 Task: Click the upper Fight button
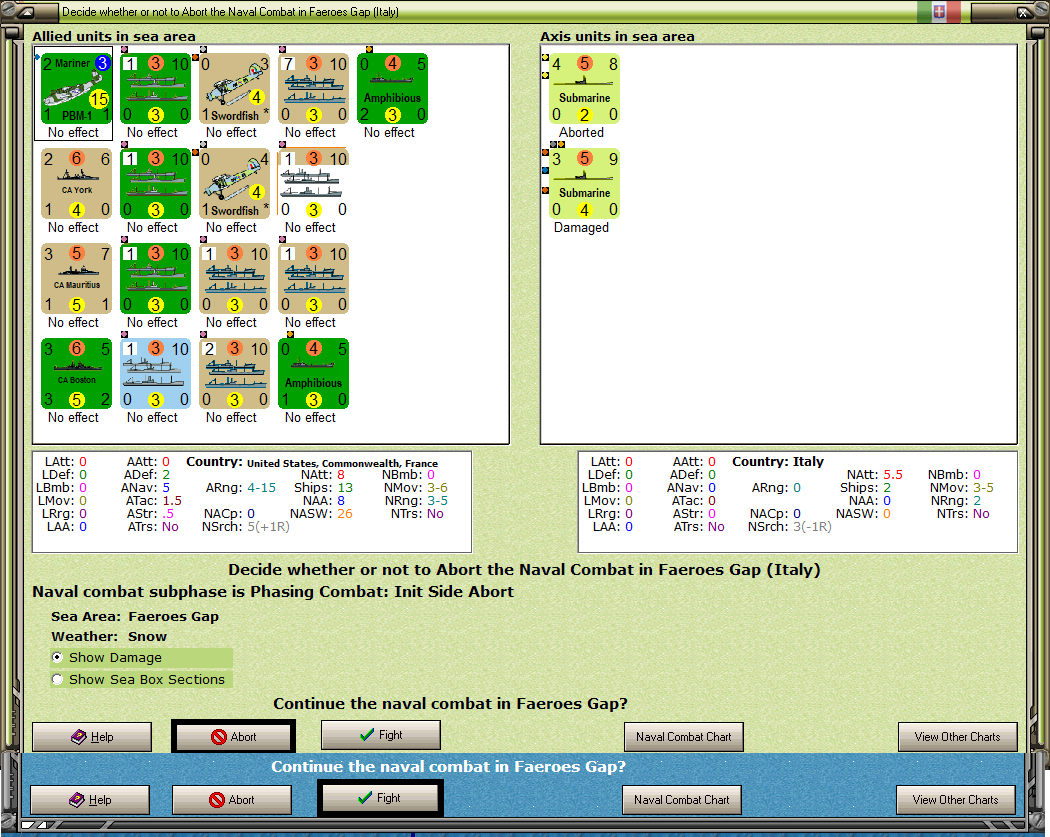[380, 735]
